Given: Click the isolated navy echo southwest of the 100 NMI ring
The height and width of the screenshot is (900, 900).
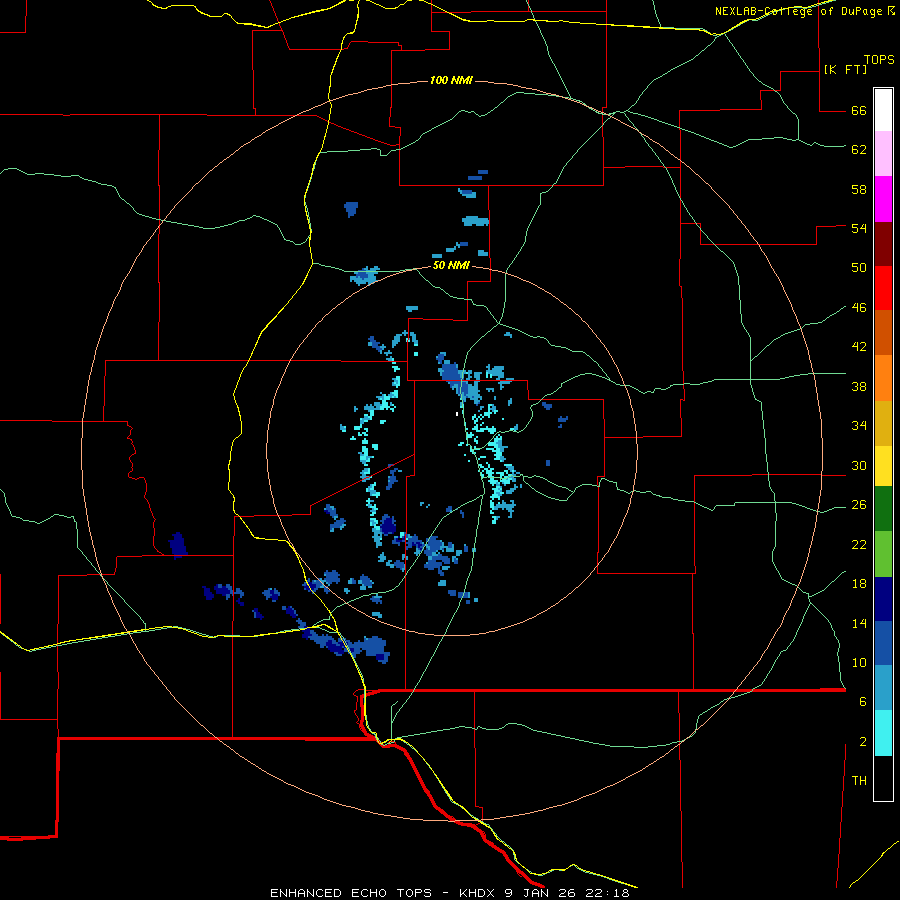Looking at the screenshot, I should click(x=178, y=545).
